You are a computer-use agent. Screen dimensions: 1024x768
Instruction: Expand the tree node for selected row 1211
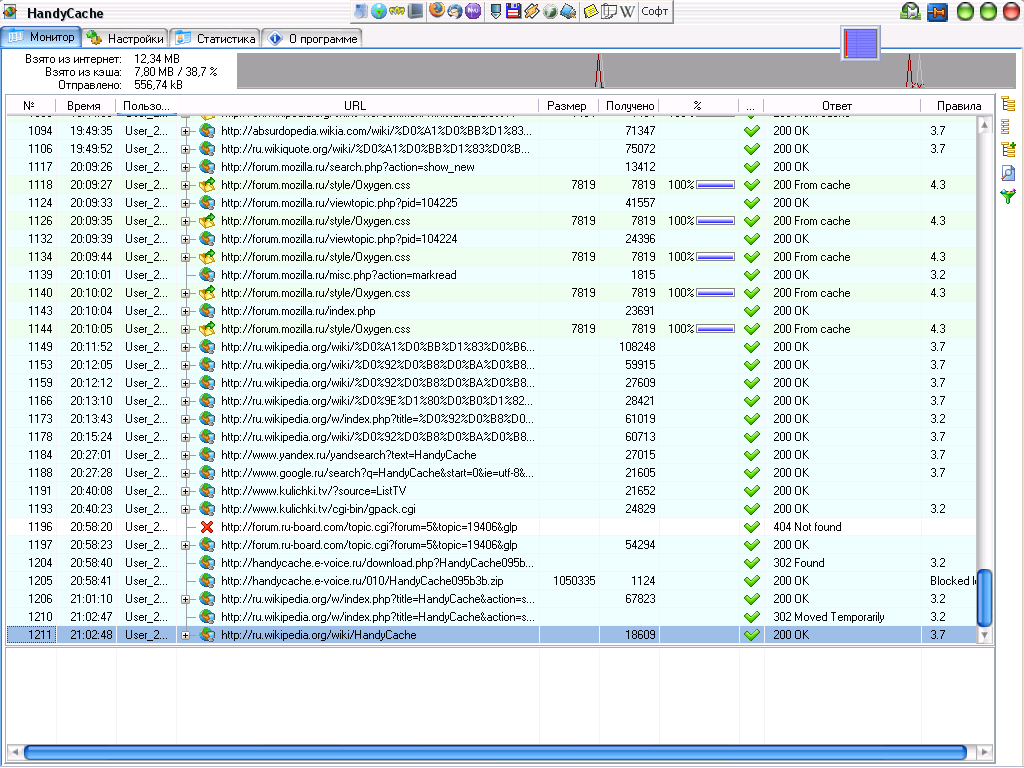pyautogui.click(x=185, y=635)
